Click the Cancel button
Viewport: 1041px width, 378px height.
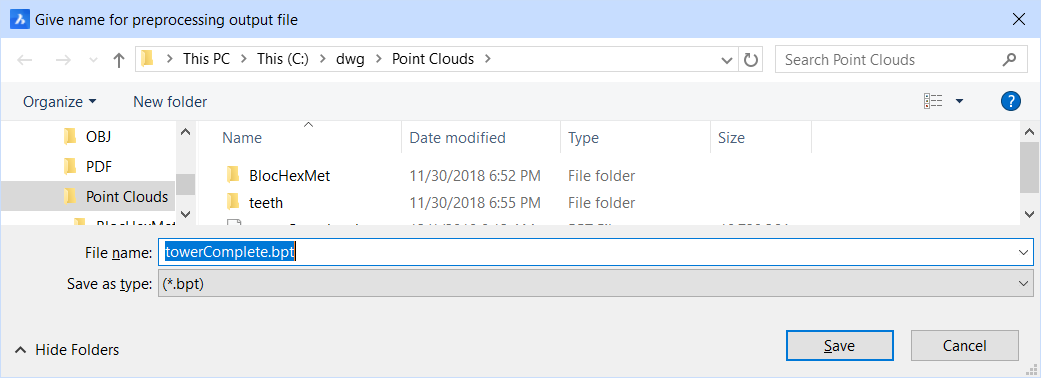pos(965,345)
